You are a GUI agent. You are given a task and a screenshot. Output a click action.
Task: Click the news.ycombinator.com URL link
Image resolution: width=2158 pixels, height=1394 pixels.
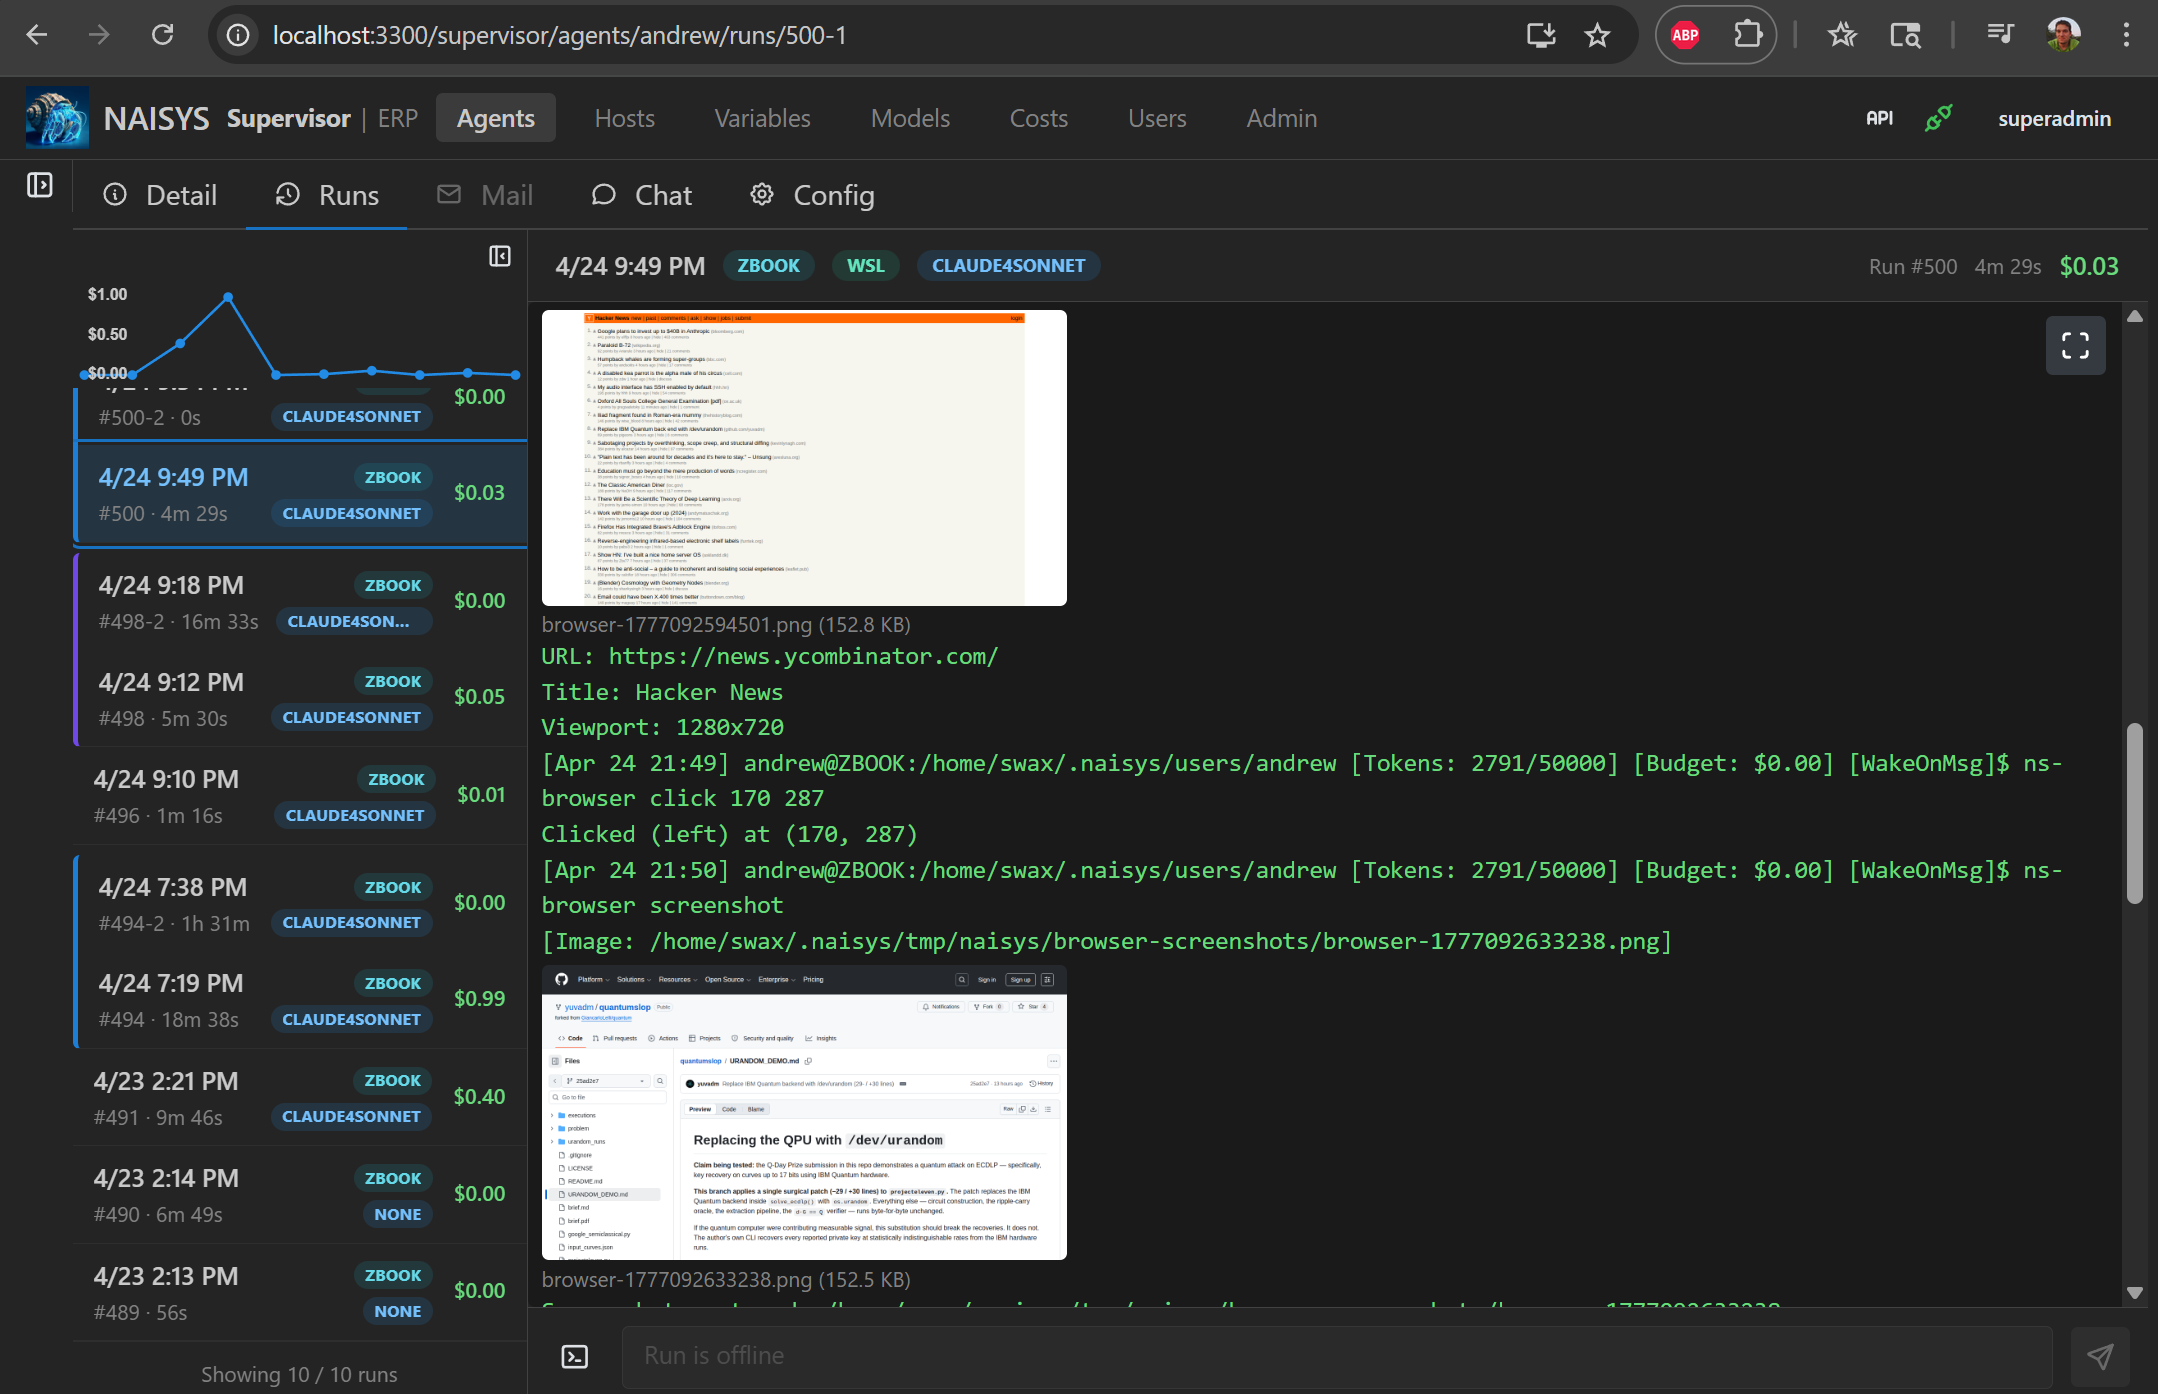pos(802,656)
